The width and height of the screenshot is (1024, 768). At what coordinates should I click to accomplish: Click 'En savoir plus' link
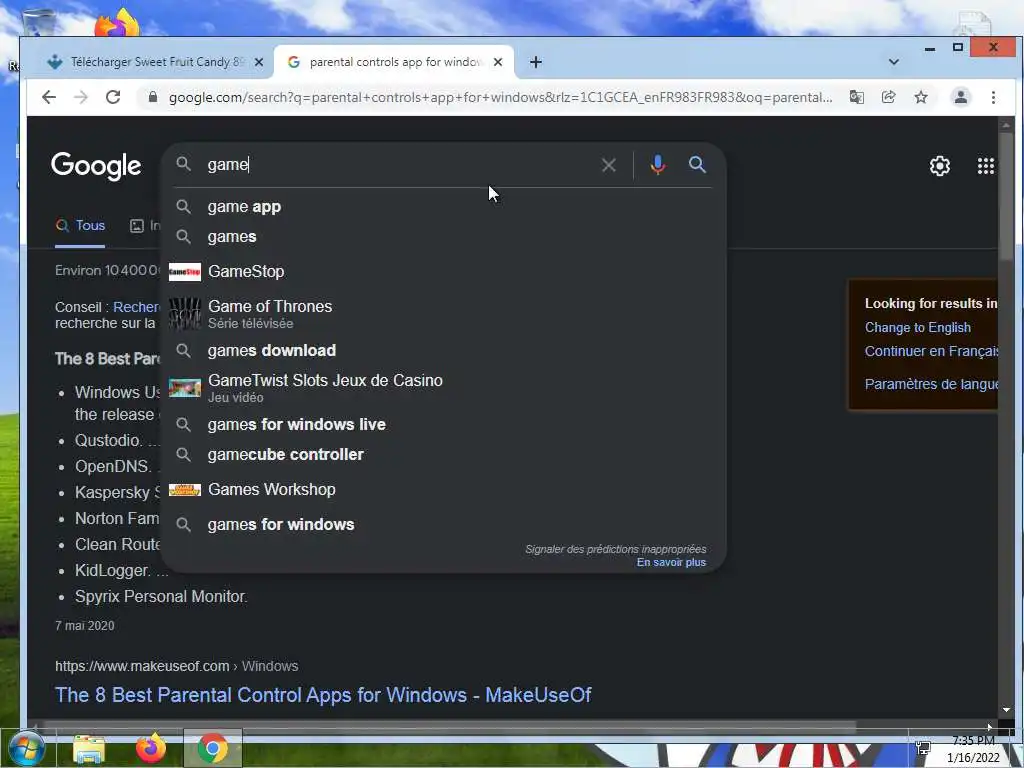coord(671,562)
